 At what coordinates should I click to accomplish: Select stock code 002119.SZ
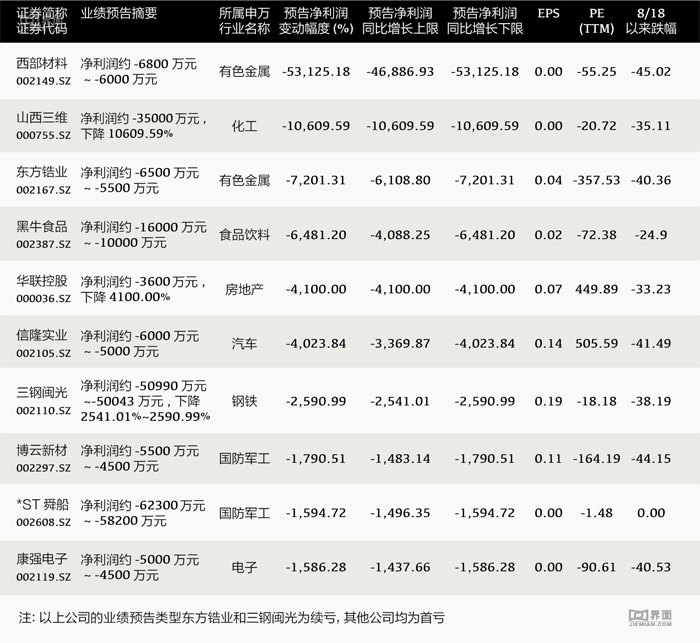click(x=43, y=576)
